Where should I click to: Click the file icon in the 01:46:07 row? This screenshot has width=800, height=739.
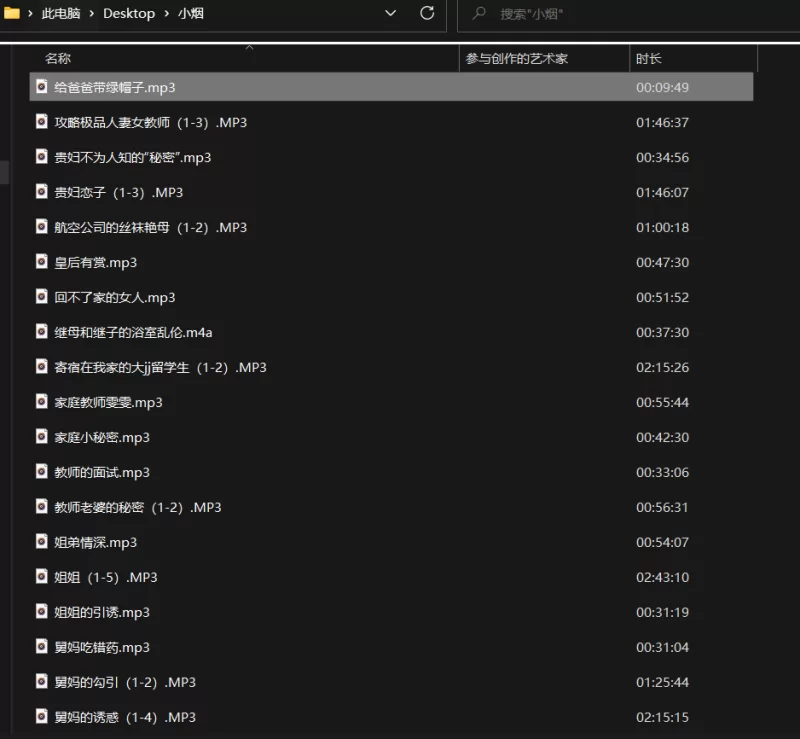[x=42, y=192]
